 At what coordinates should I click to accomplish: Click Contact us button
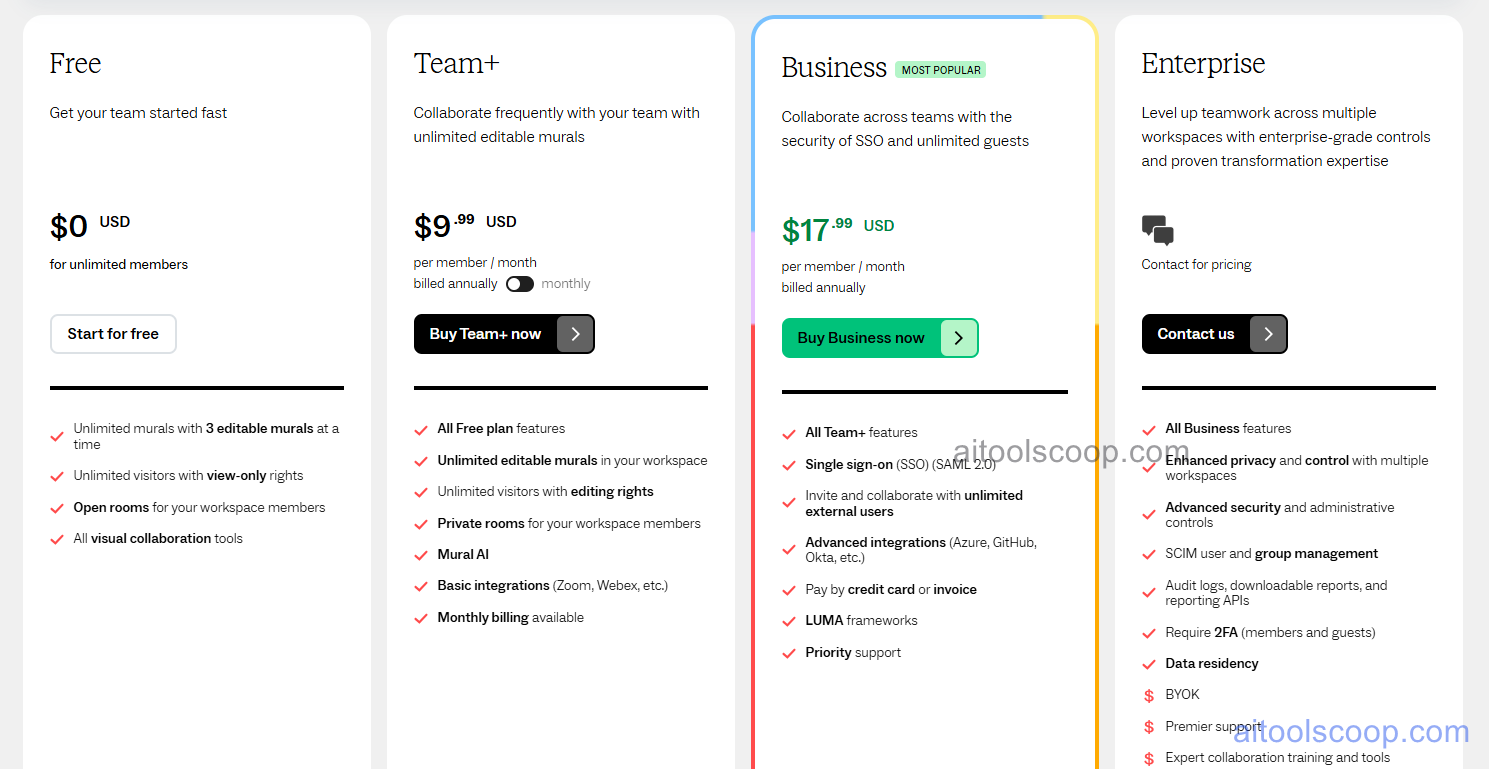[x=1214, y=334]
